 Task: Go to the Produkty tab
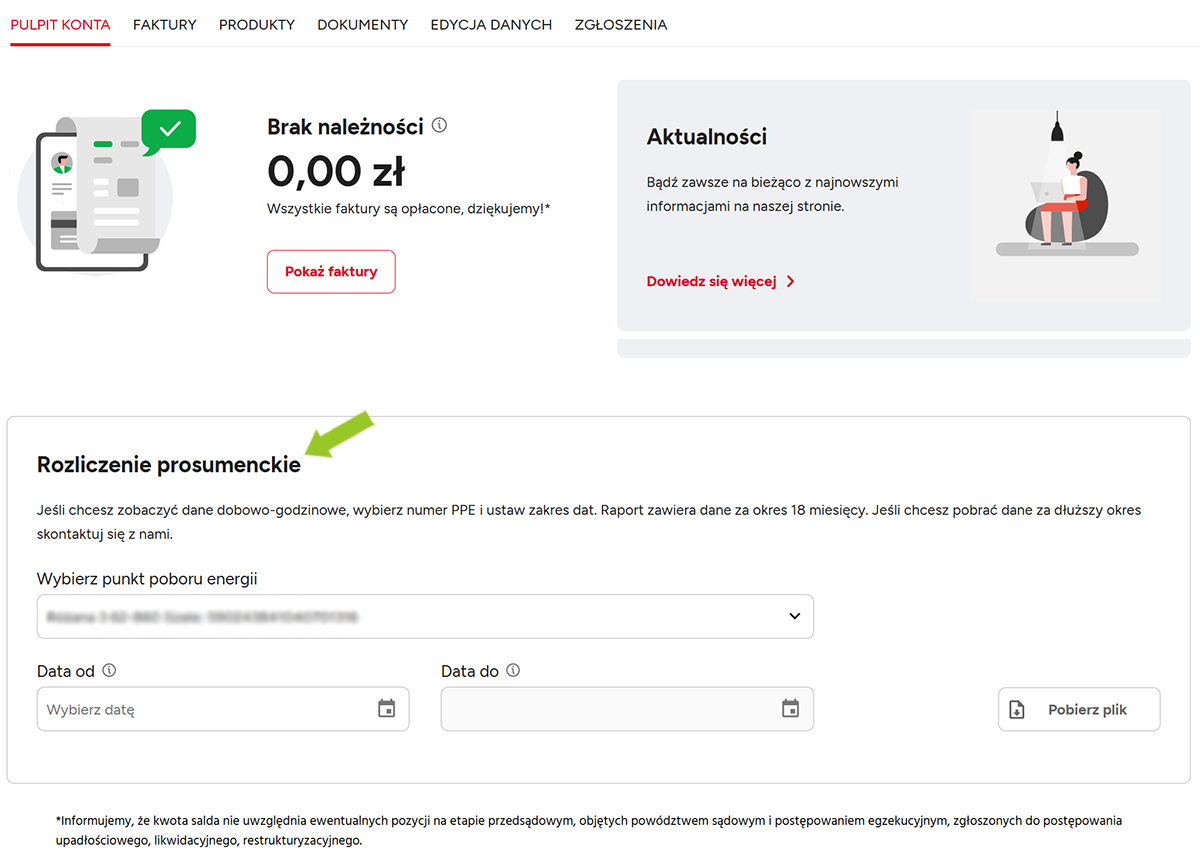257,25
